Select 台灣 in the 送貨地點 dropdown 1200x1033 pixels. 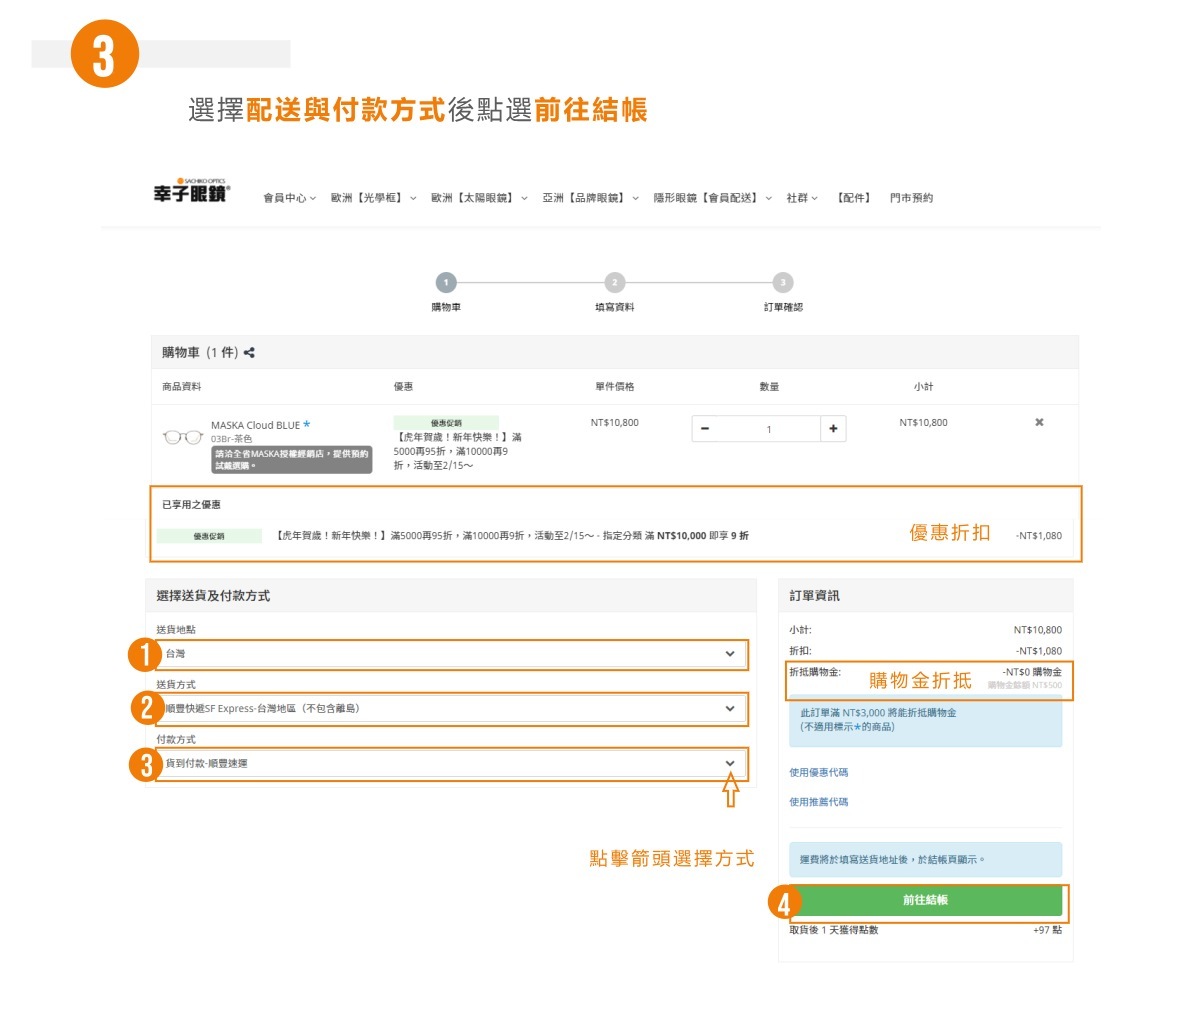click(x=447, y=654)
